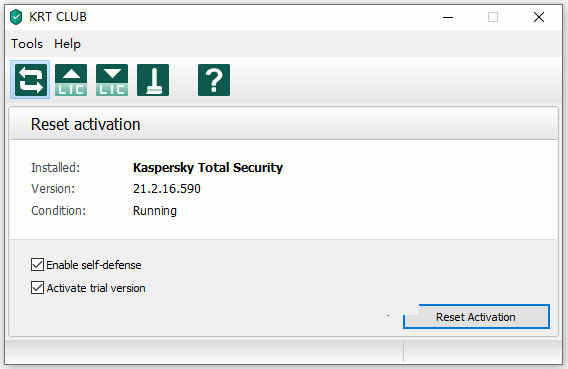Click the empty status bar at bottom

(x=205, y=351)
